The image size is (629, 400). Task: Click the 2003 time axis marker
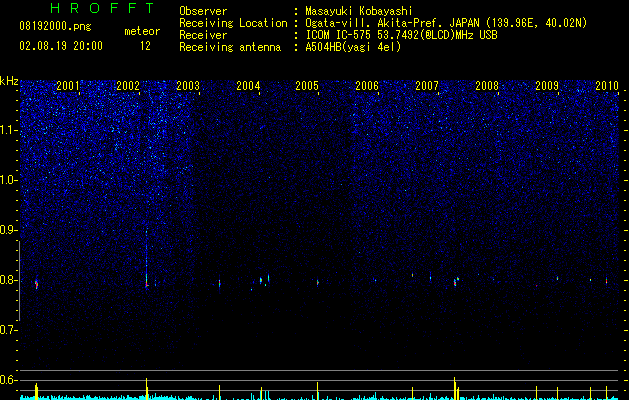pos(188,85)
